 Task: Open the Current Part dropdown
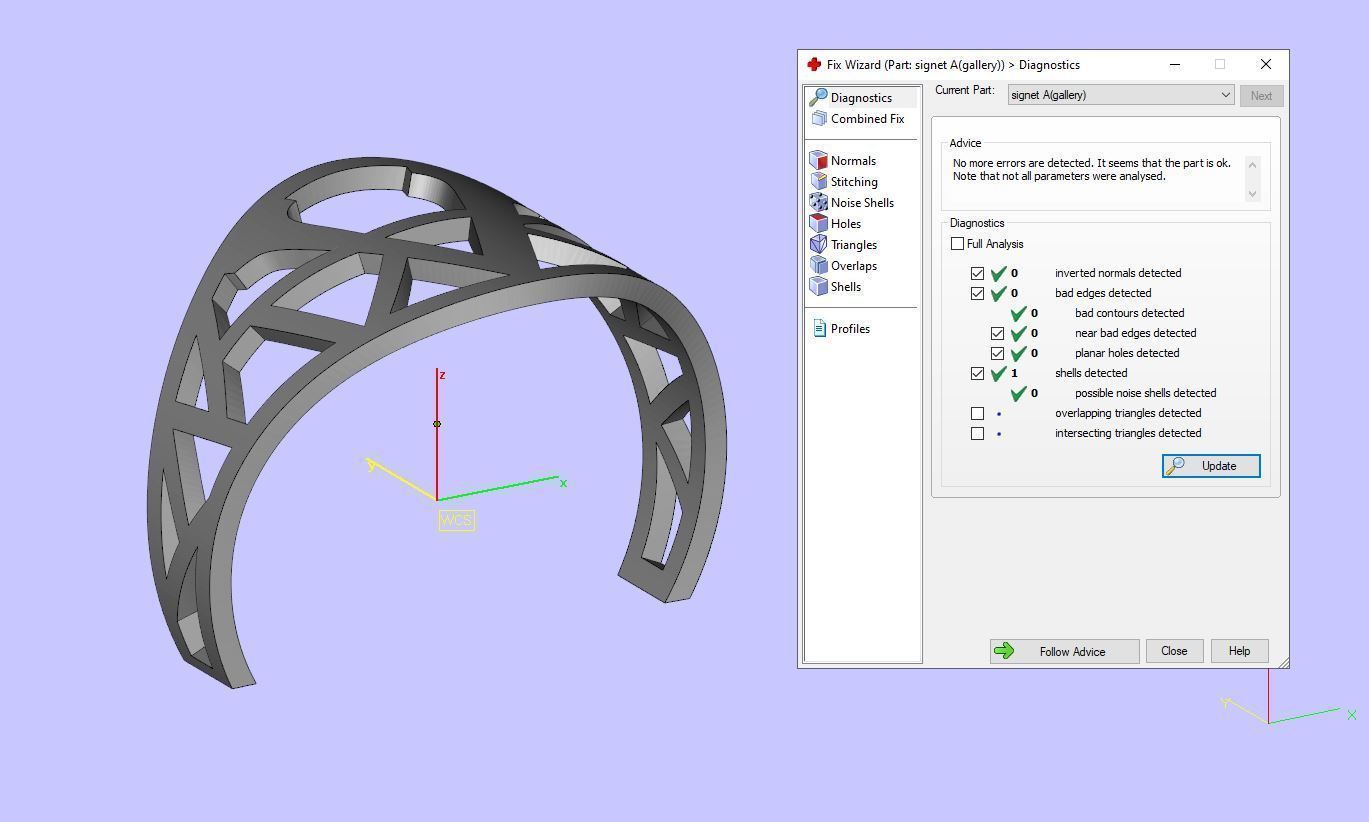pyautogui.click(x=1120, y=95)
